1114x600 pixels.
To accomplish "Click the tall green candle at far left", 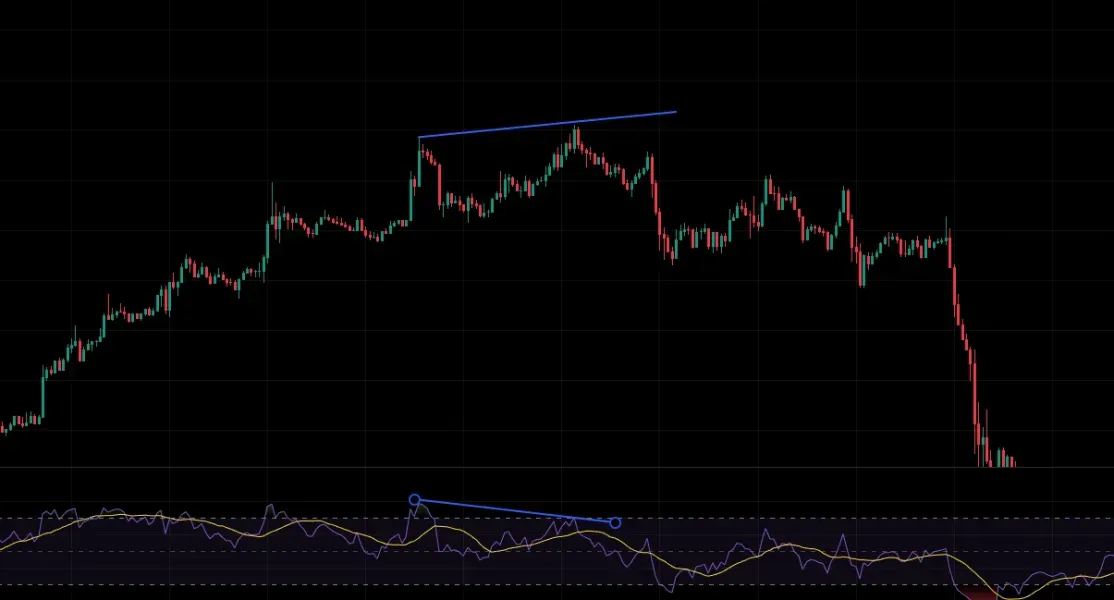I will (43, 394).
